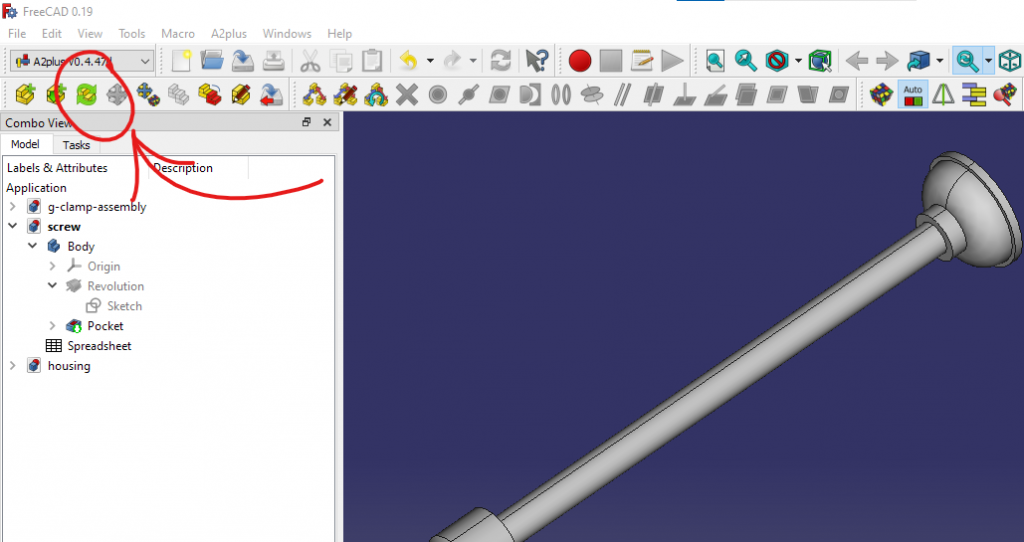Screen dimensions: 1024x542
Task: Collapse the screw document node
Action: [x=12, y=226]
